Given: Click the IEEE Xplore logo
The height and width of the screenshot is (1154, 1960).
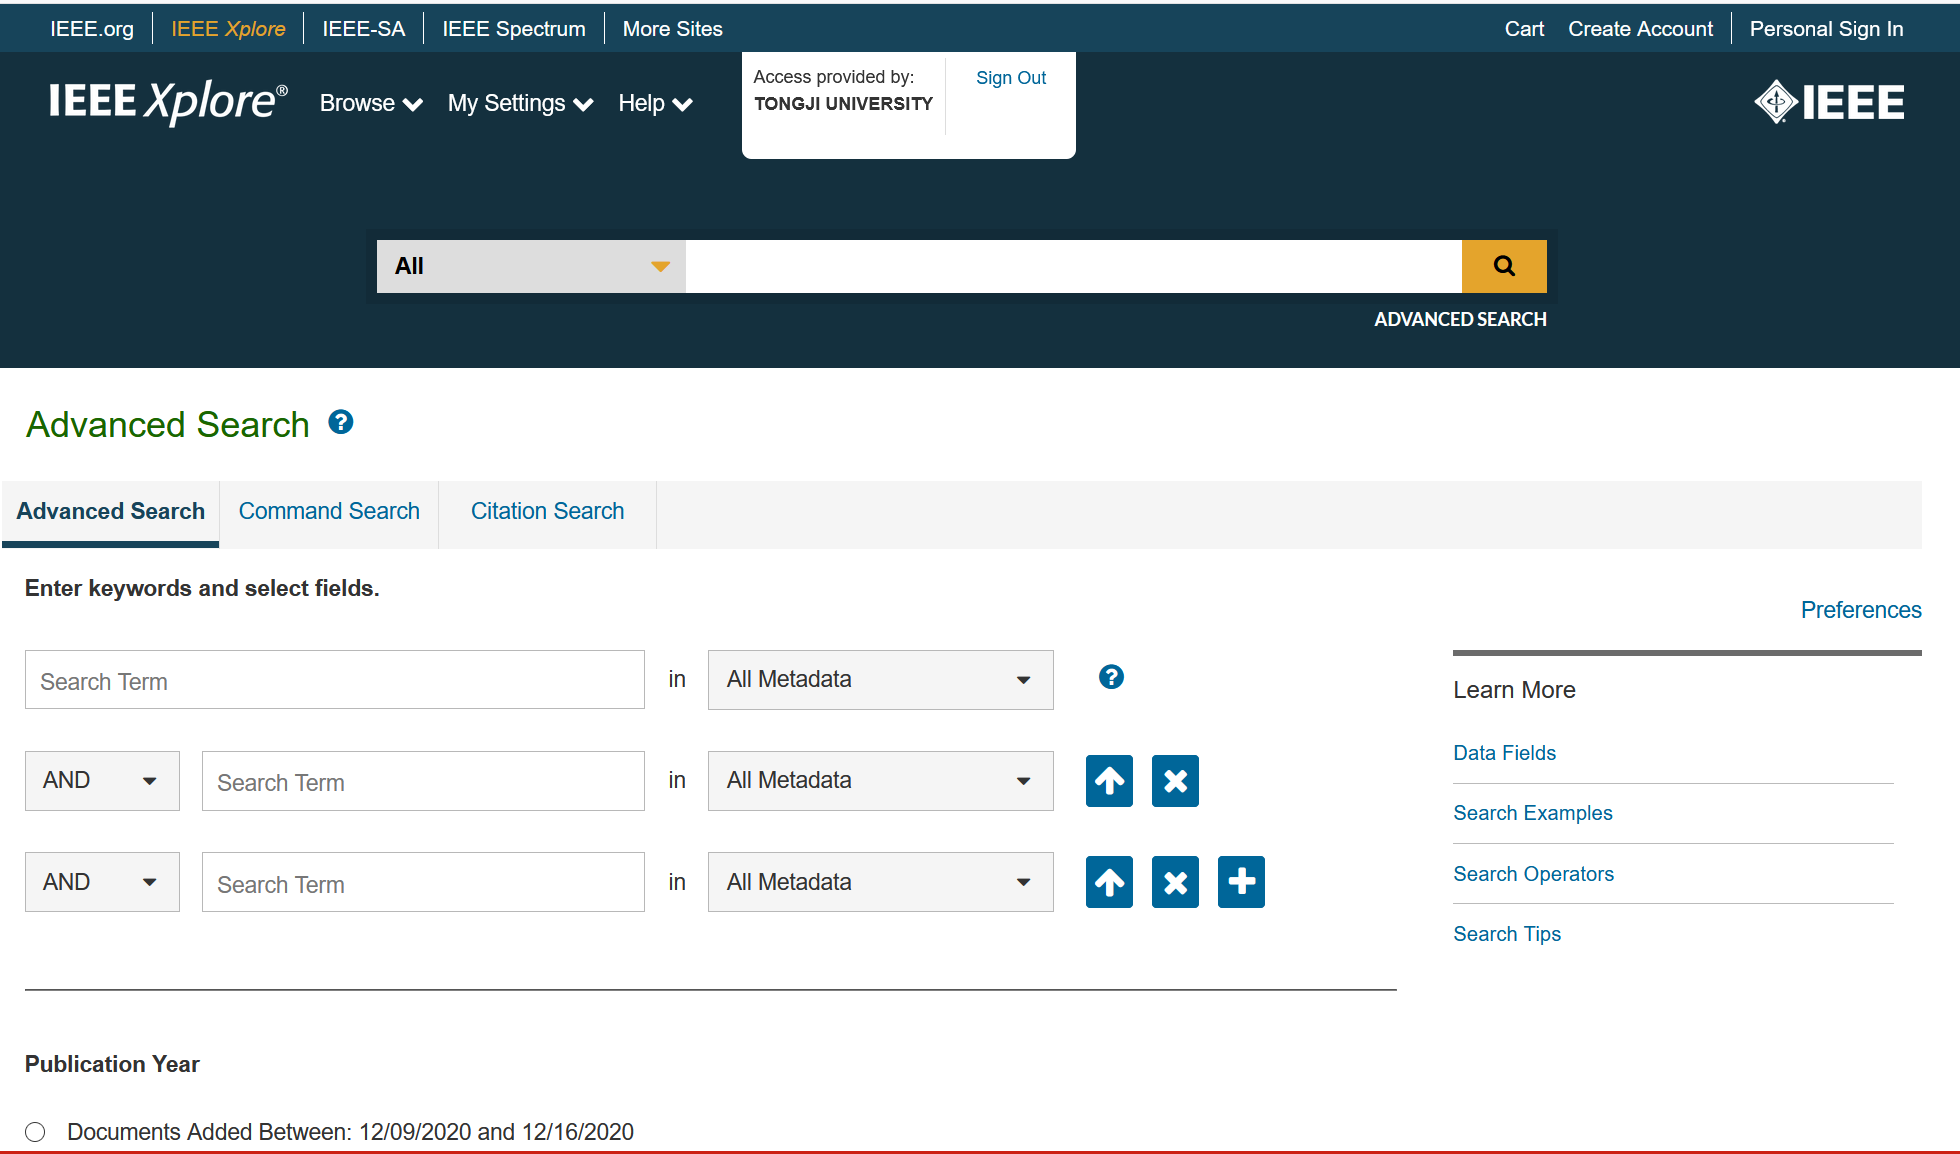Looking at the screenshot, I should click(168, 102).
